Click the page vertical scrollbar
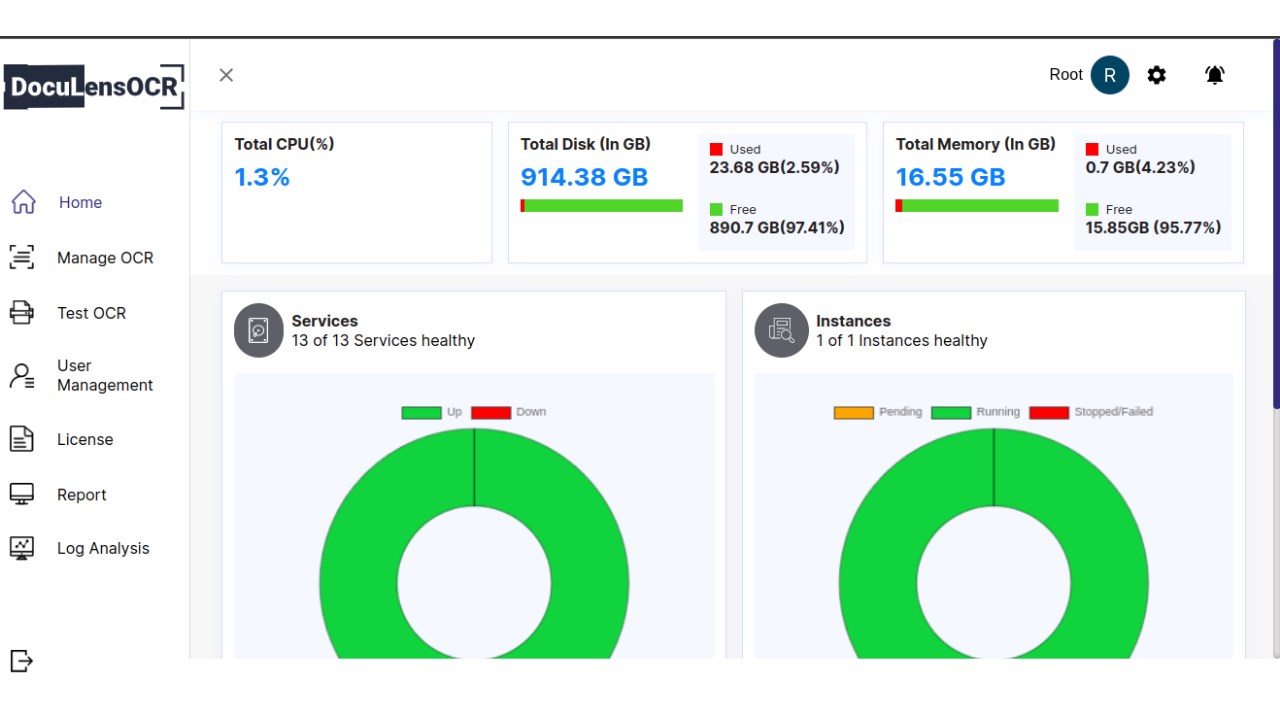This screenshot has width=1280, height=720. coord(1276,224)
